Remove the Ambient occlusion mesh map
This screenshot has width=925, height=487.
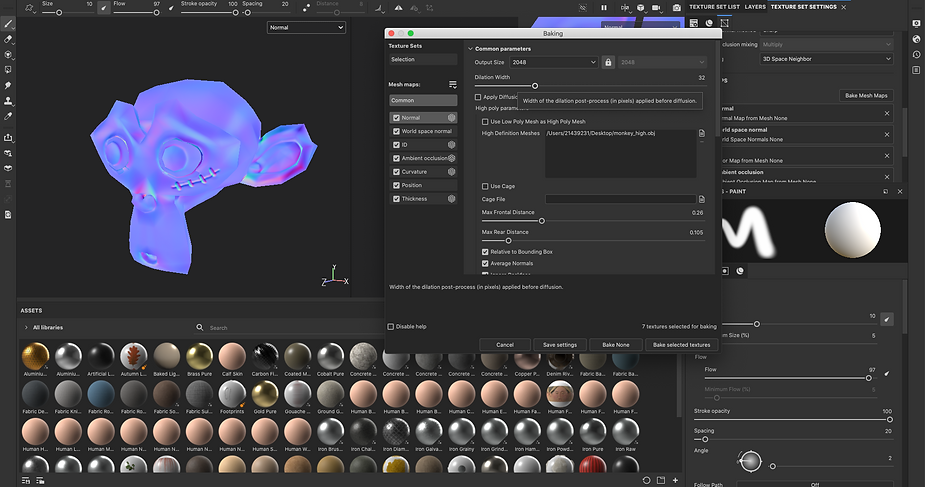tap(887, 176)
